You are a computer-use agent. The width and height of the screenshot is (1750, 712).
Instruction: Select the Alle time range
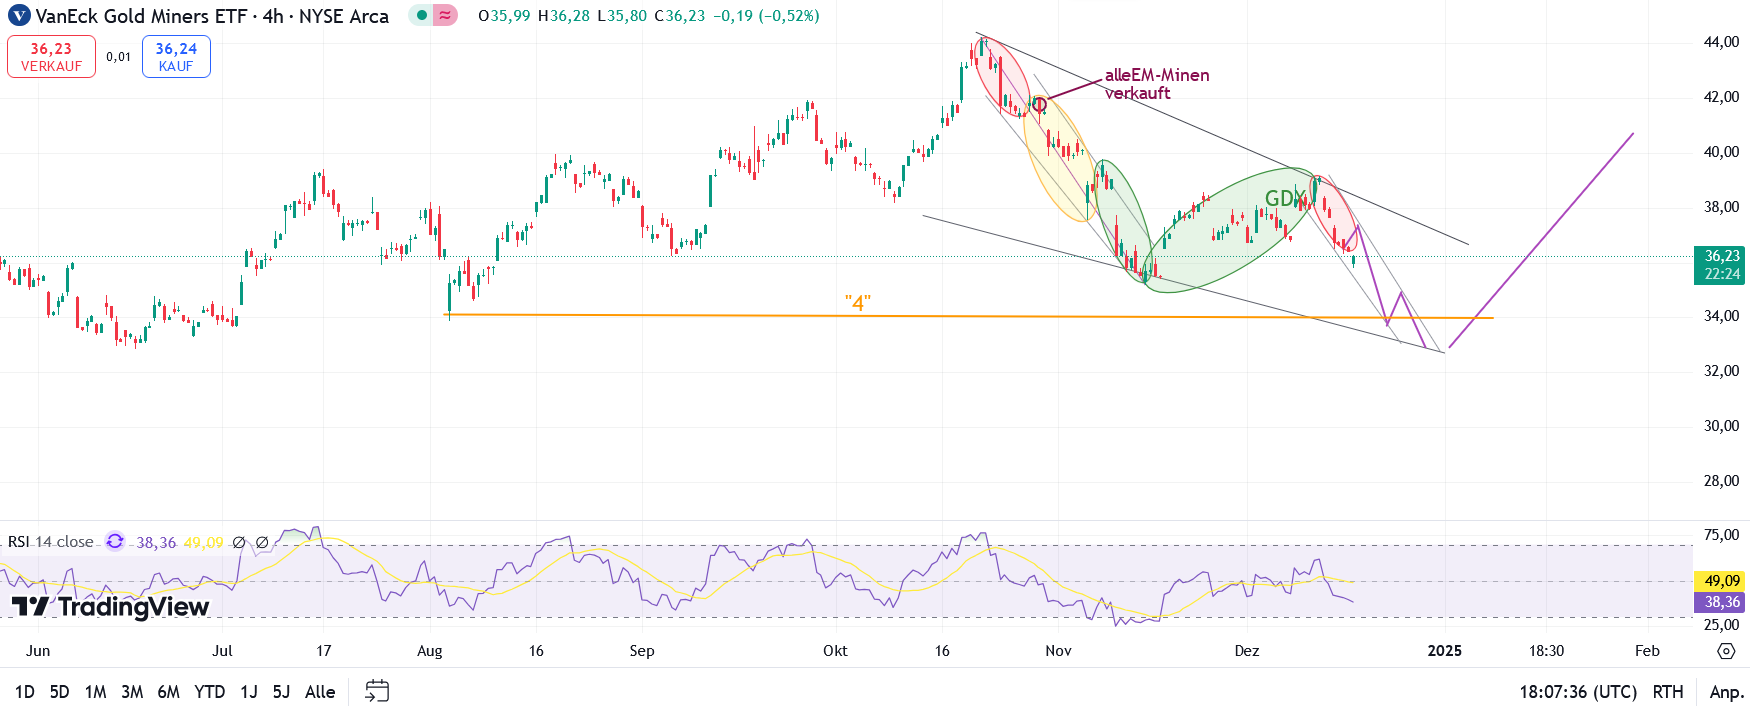pos(320,692)
